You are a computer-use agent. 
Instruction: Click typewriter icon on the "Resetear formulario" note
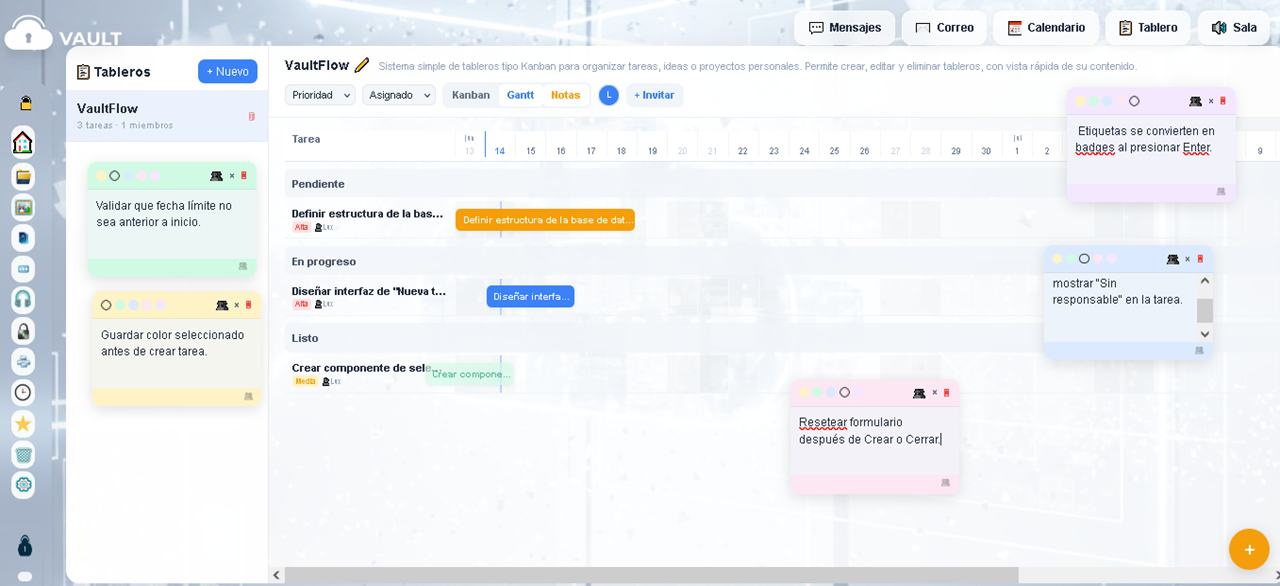tap(919, 393)
